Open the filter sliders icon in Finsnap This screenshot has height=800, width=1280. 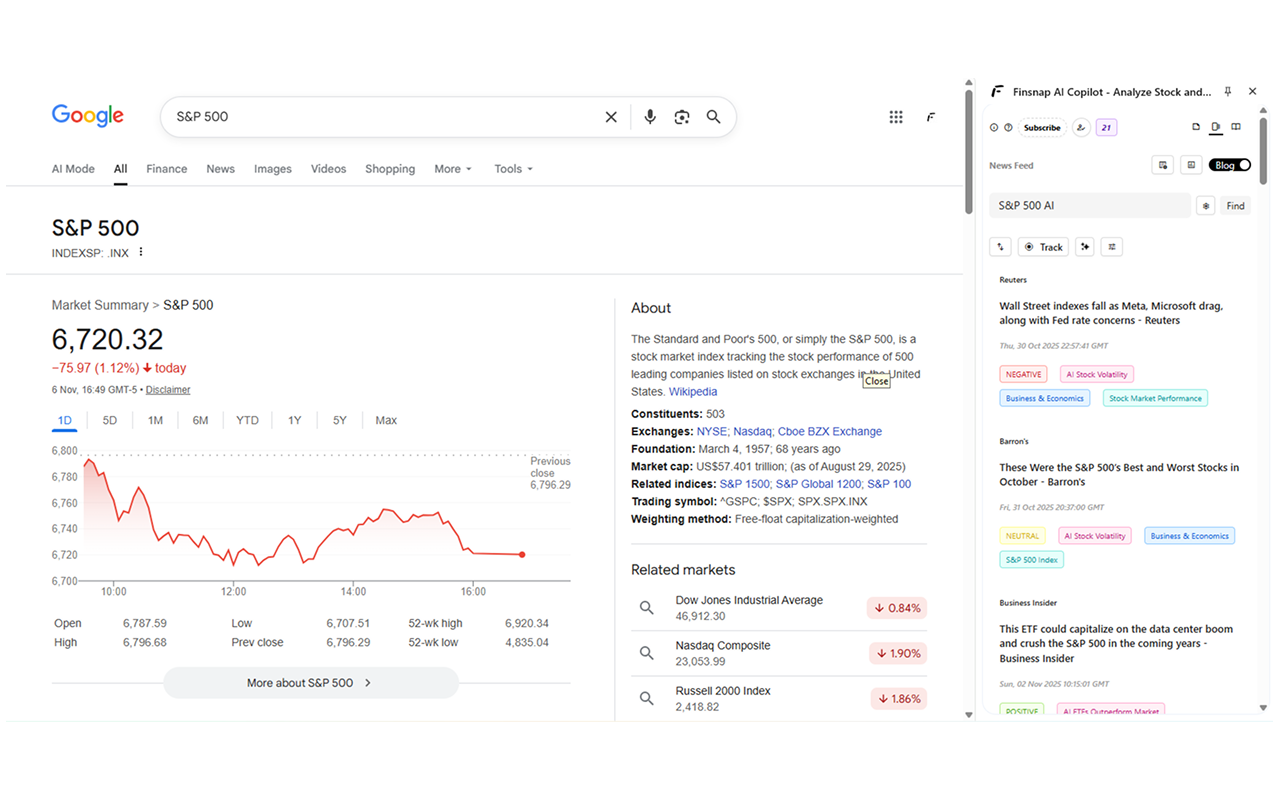click(x=1112, y=247)
